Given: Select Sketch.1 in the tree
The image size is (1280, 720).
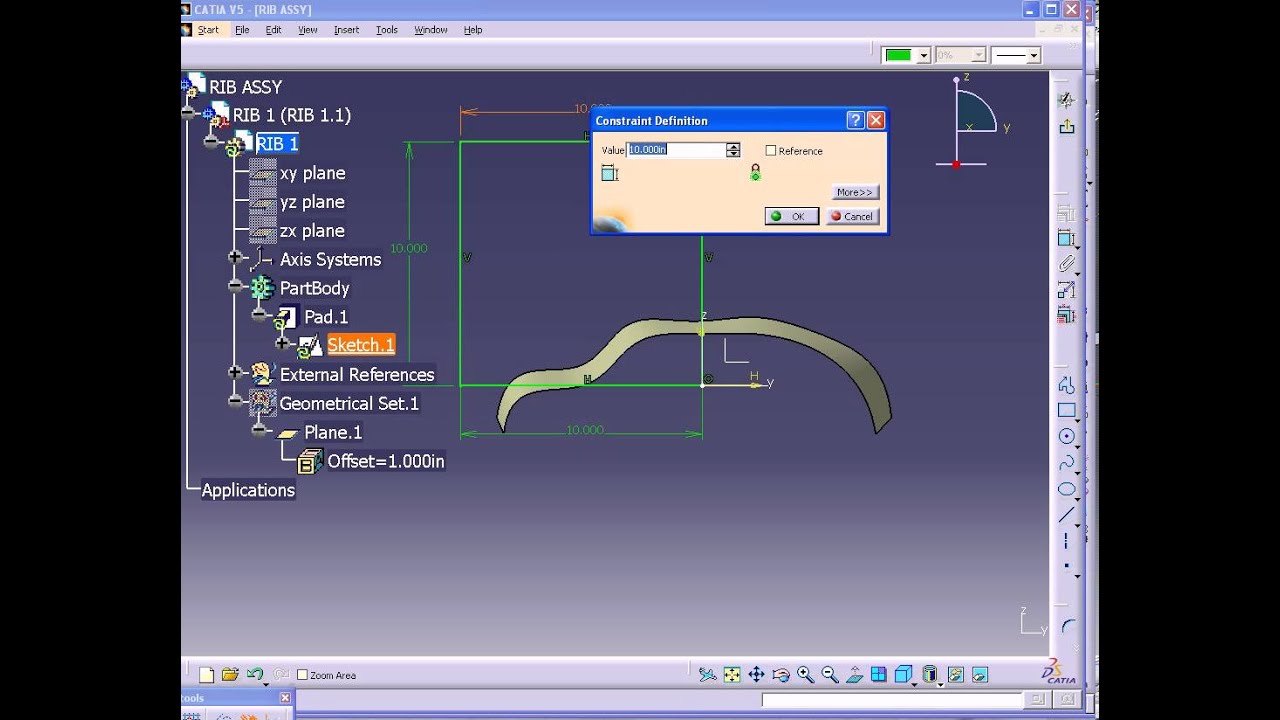Looking at the screenshot, I should [x=361, y=345].
